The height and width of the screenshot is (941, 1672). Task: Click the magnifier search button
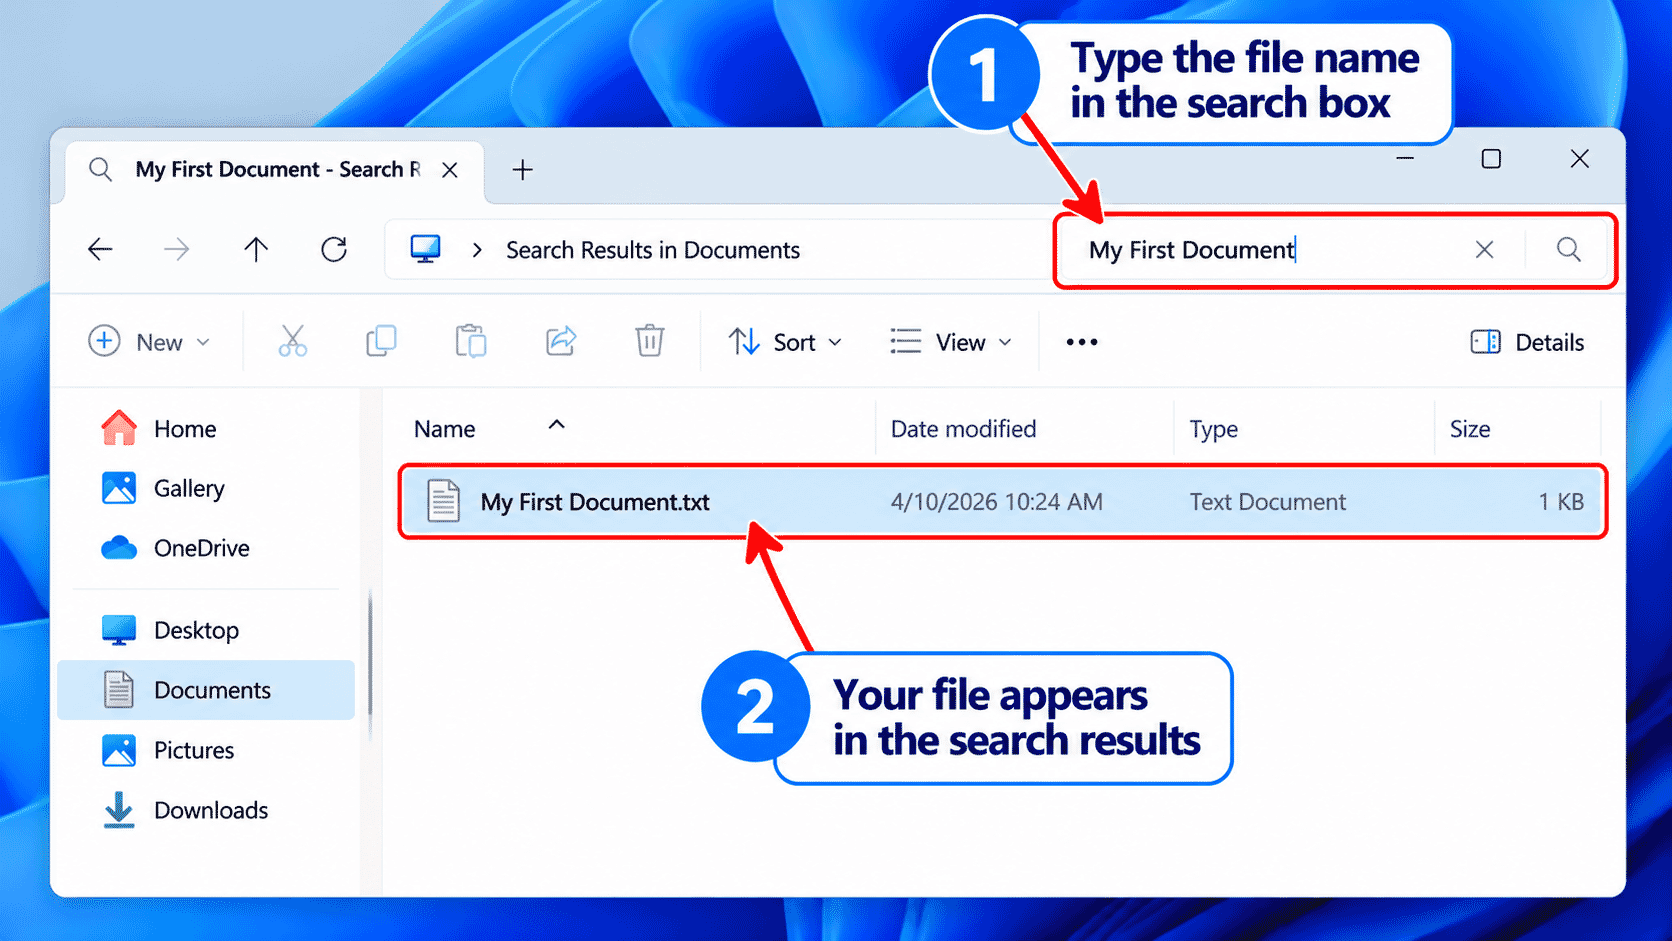1568,249
